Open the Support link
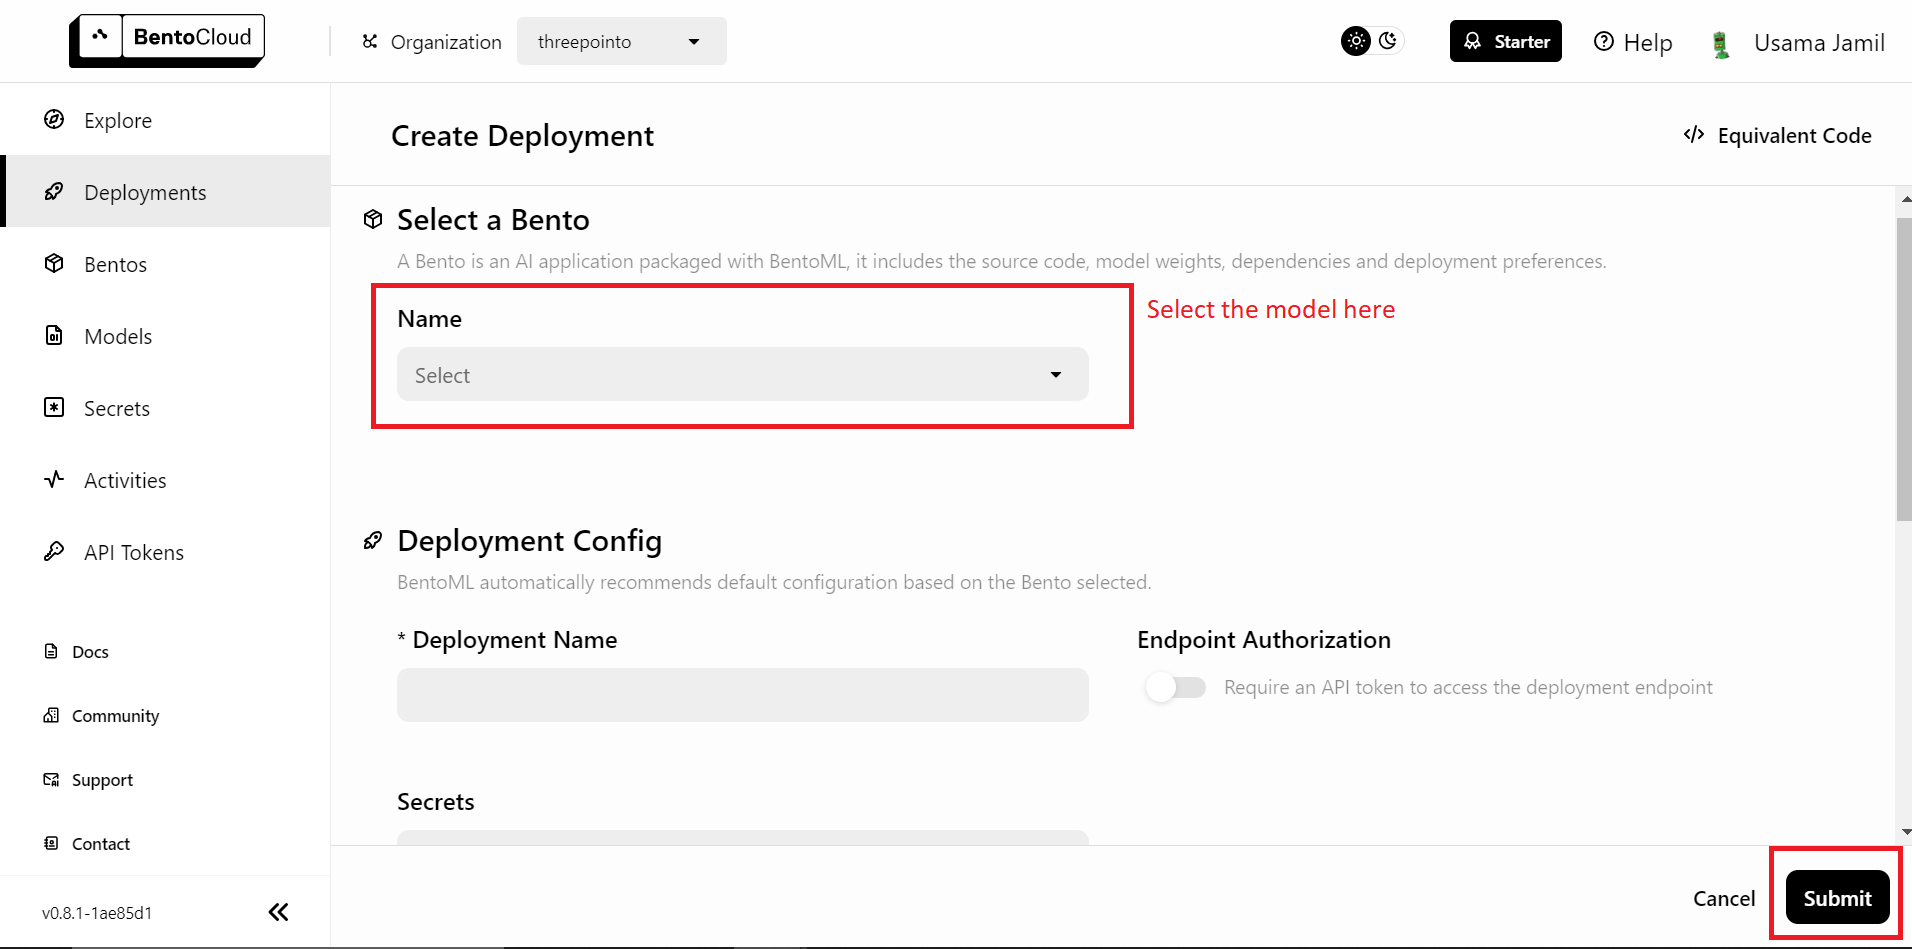 (x=102, y=780)
